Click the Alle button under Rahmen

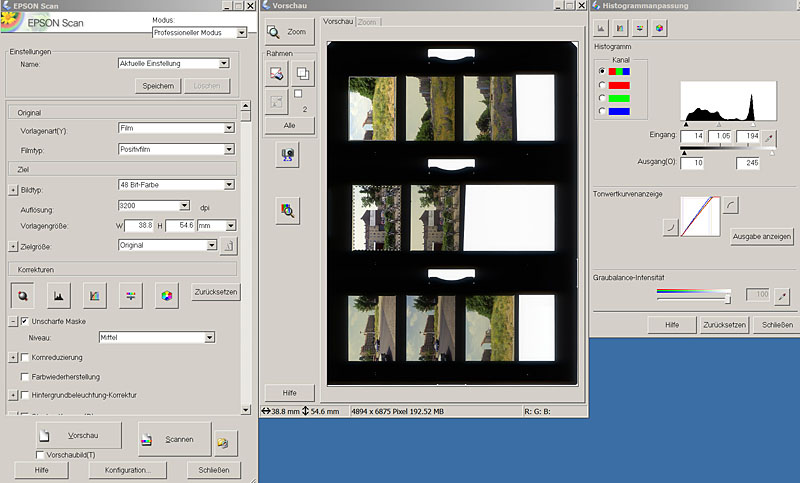(289, 125)
